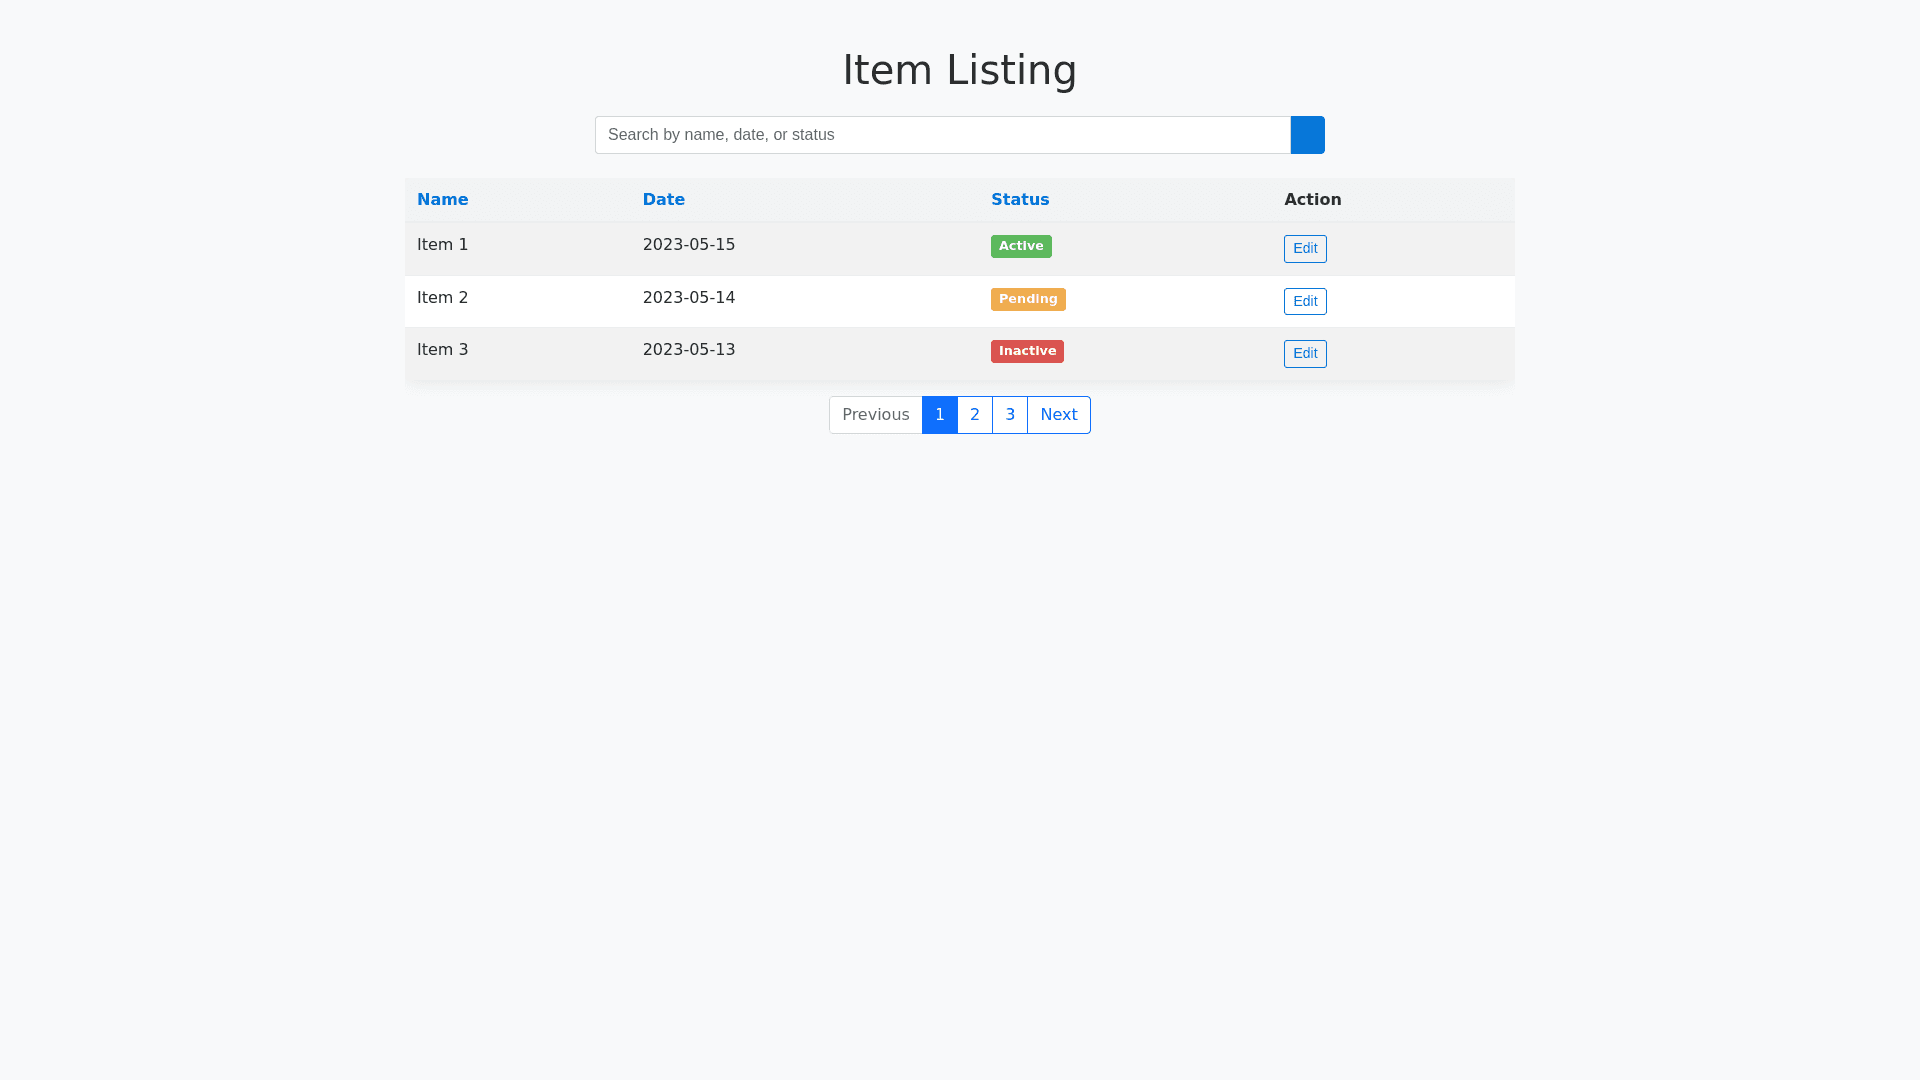Select page 1 in pagination
This screenshot has width=1920, height=1080.
point(939,415)
